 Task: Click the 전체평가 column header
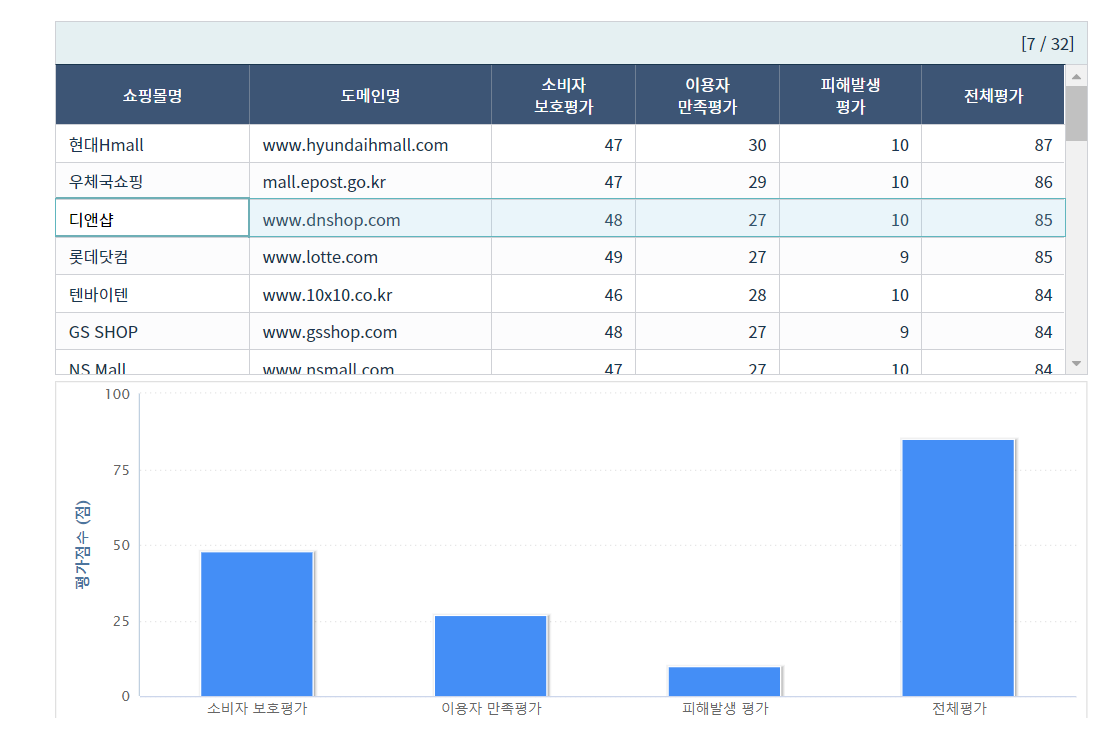pyautogui.click(x=992, y=94)
